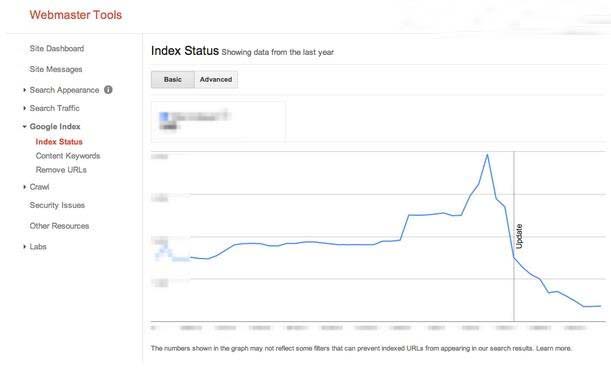611x370 pixels.
Task: Click the Search Appearance info icon
Action: click(x=108, y=90)
